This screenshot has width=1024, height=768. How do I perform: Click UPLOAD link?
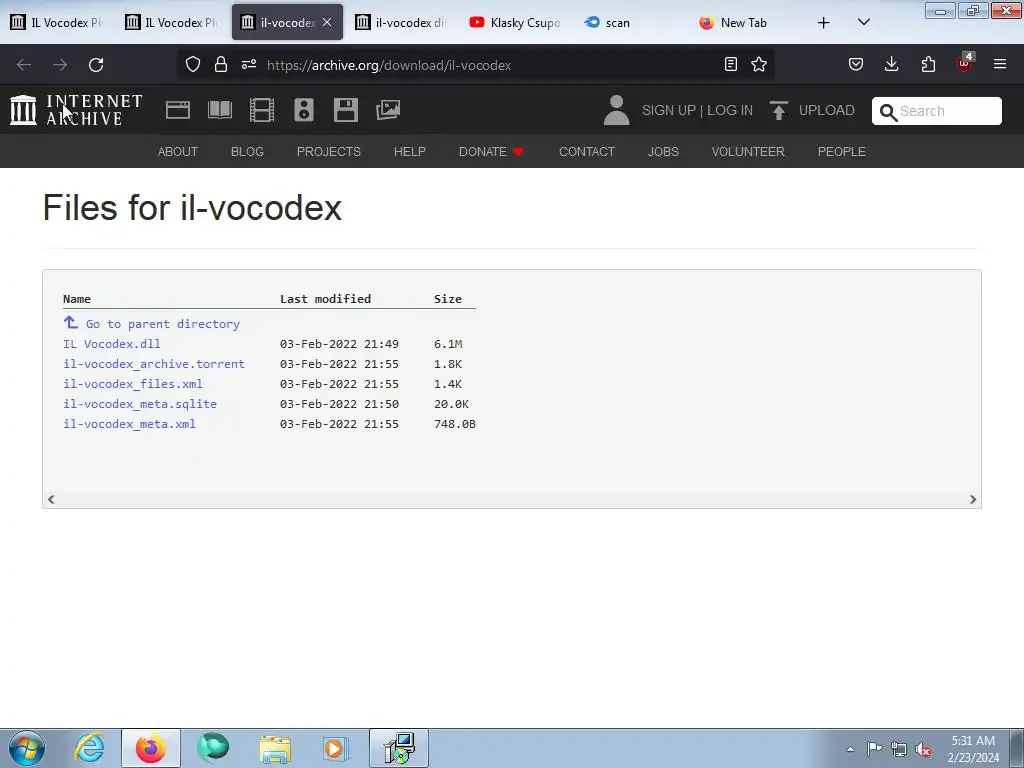coord(826,110)
